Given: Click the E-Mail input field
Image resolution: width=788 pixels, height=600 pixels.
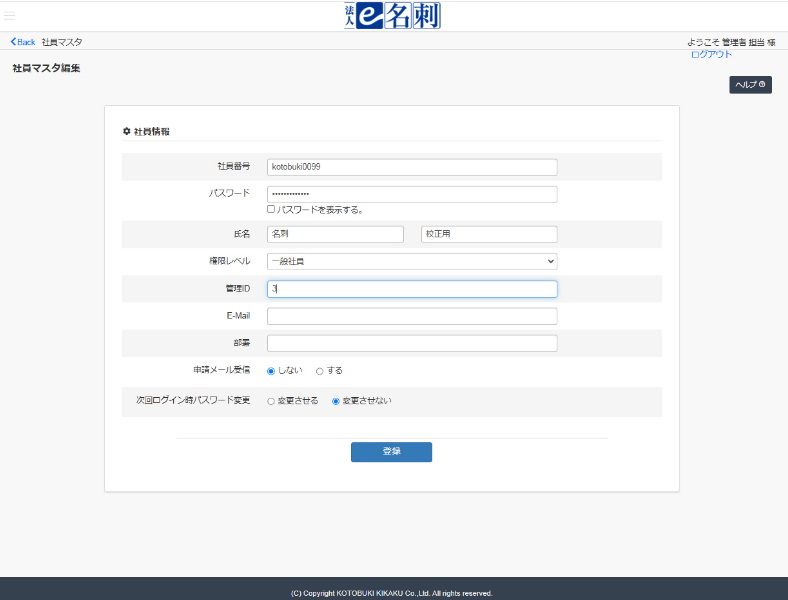Looking at the screenshot, I should [x=412, y=316].
